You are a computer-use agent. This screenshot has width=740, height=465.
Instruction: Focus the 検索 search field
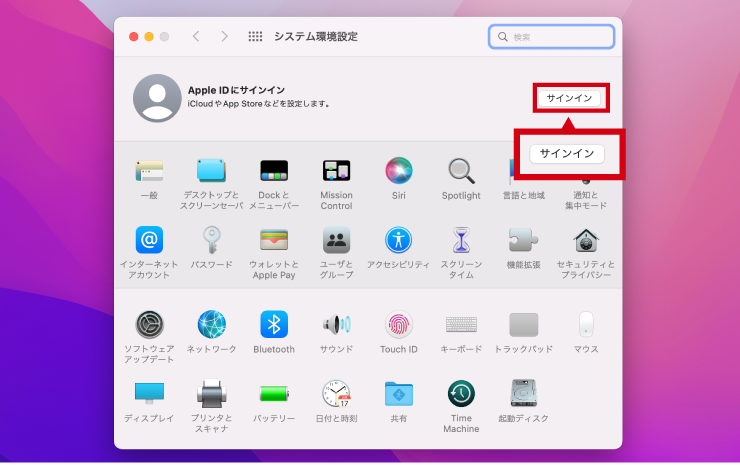coord(551,37)
